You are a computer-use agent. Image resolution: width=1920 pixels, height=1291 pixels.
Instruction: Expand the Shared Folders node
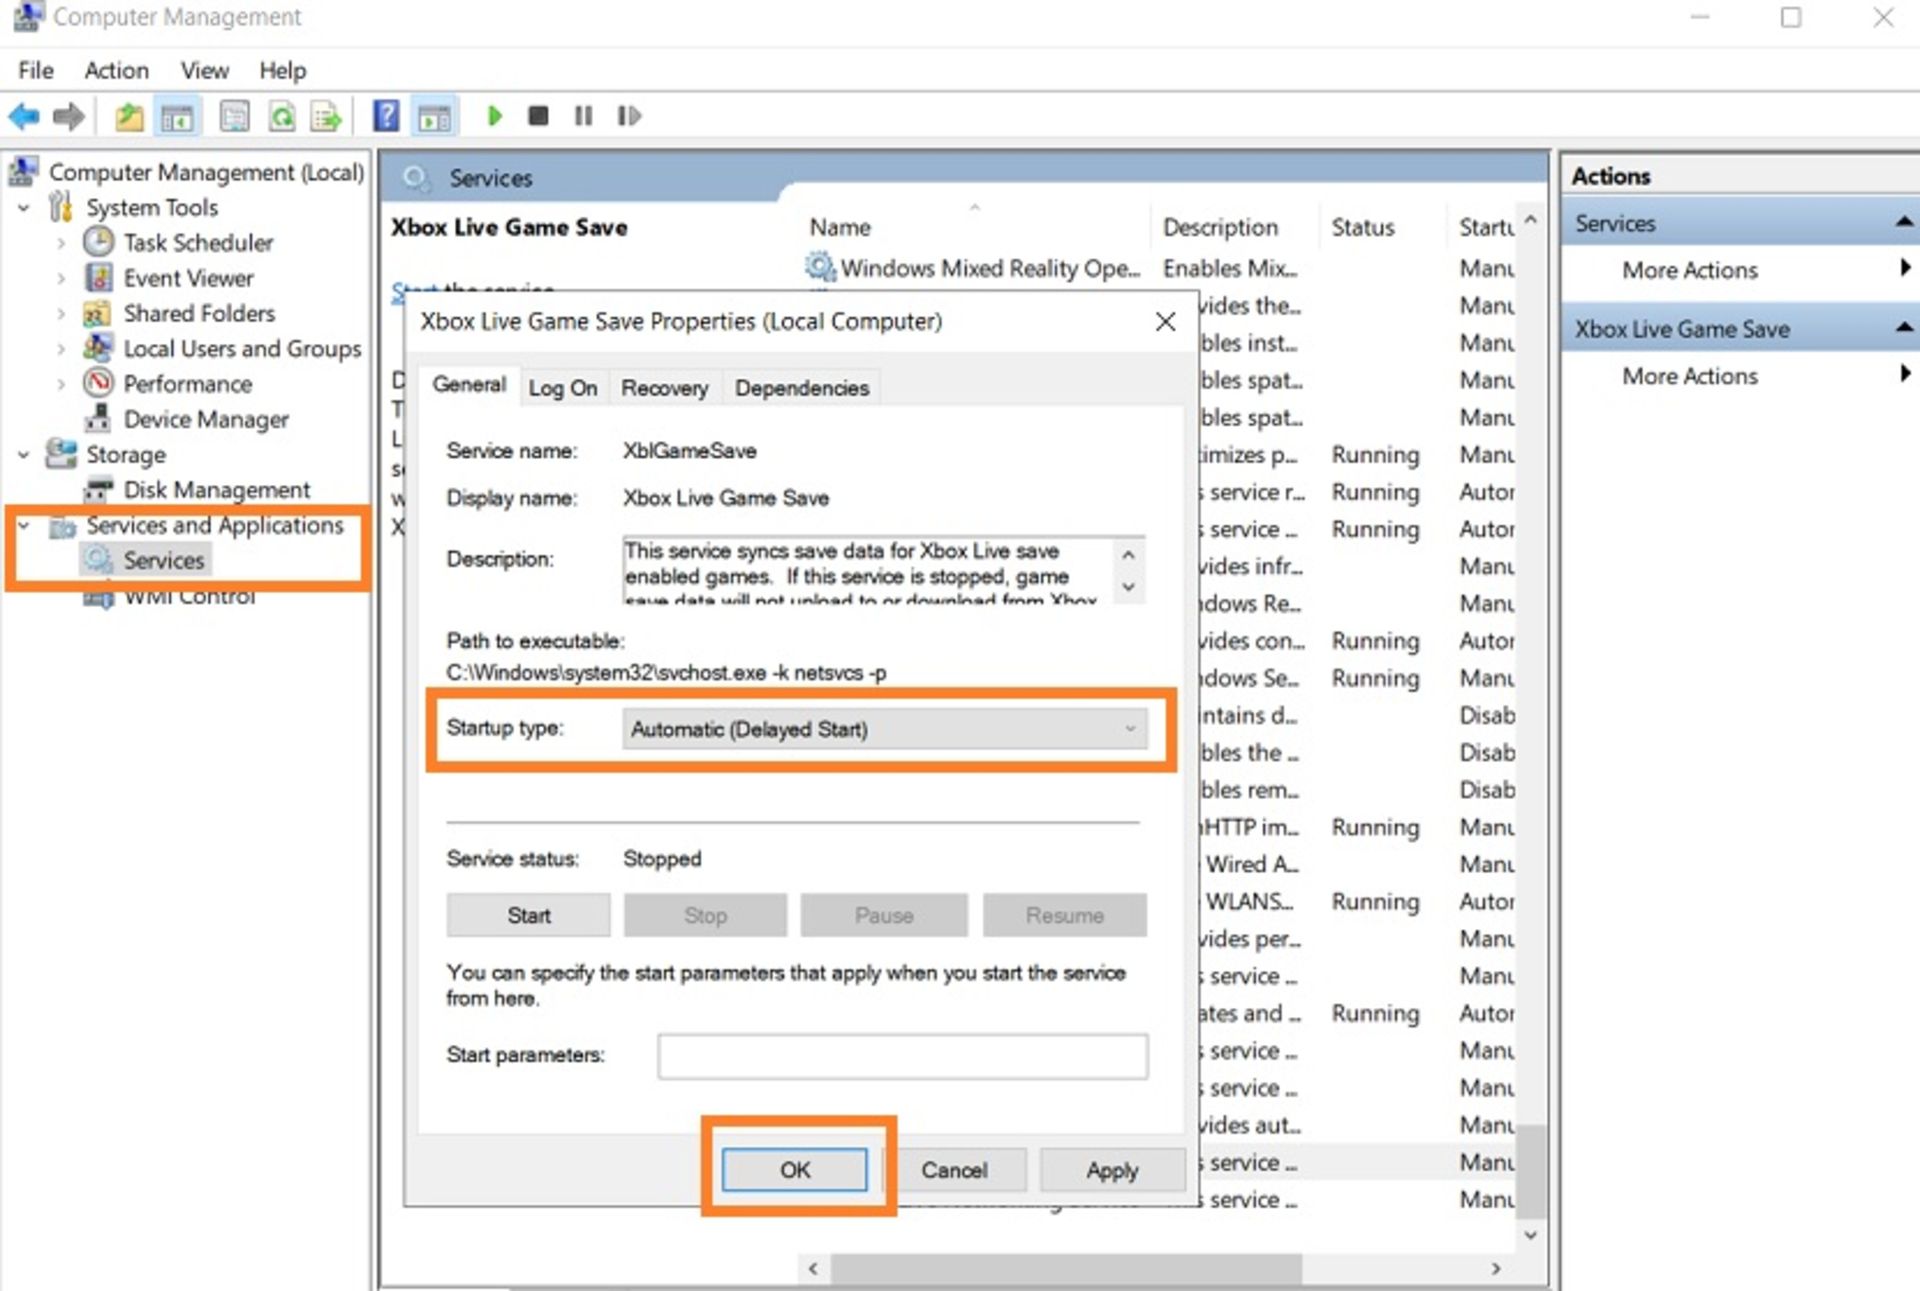[61, 313]
